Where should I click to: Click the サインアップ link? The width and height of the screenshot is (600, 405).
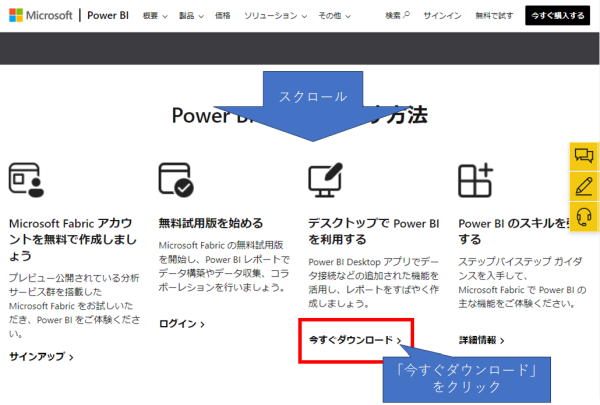click(x=41, y=357)
